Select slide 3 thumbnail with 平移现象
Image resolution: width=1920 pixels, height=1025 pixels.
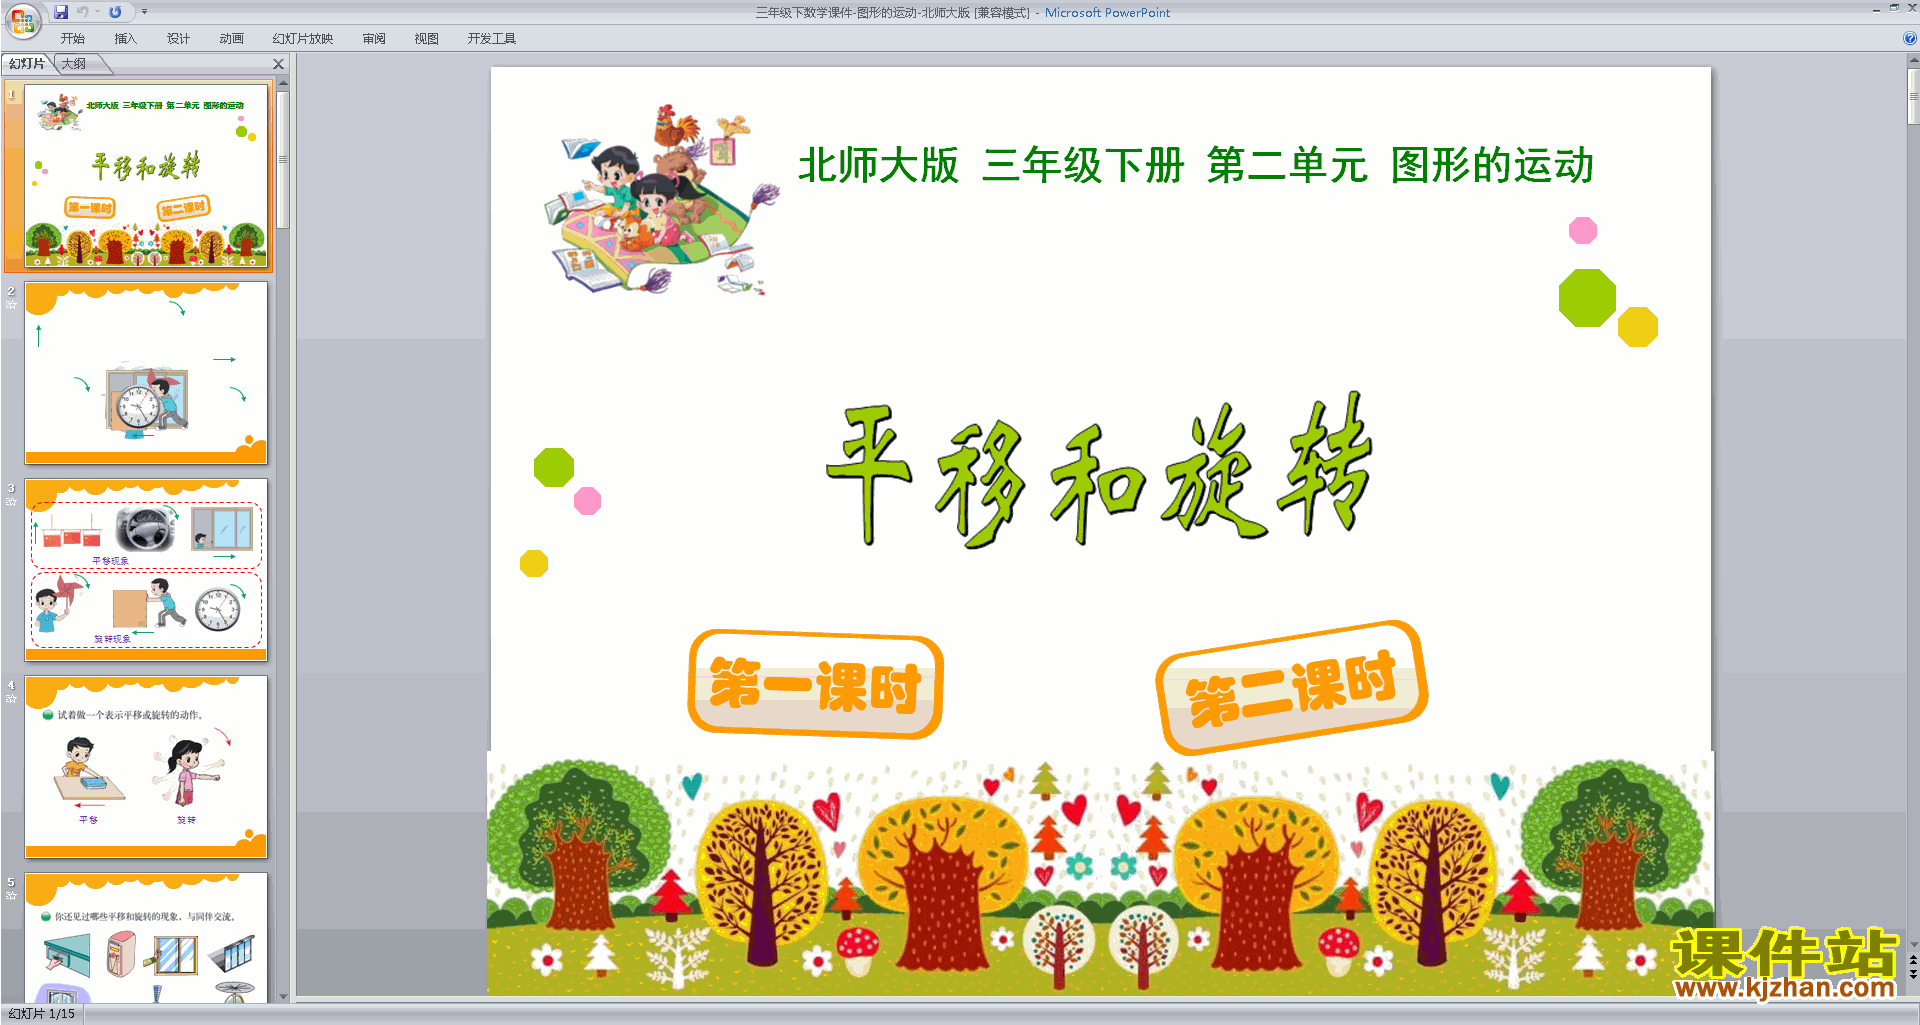[x=146, y=570]
